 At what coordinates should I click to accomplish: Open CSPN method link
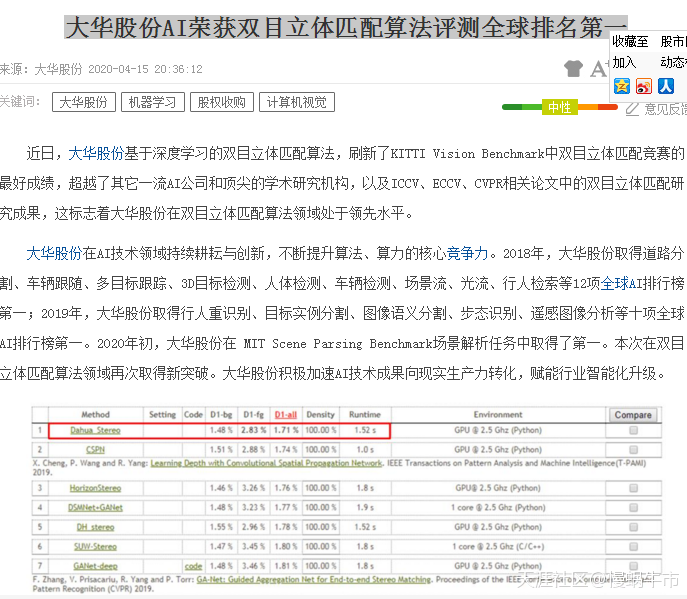tap(95, 450)
